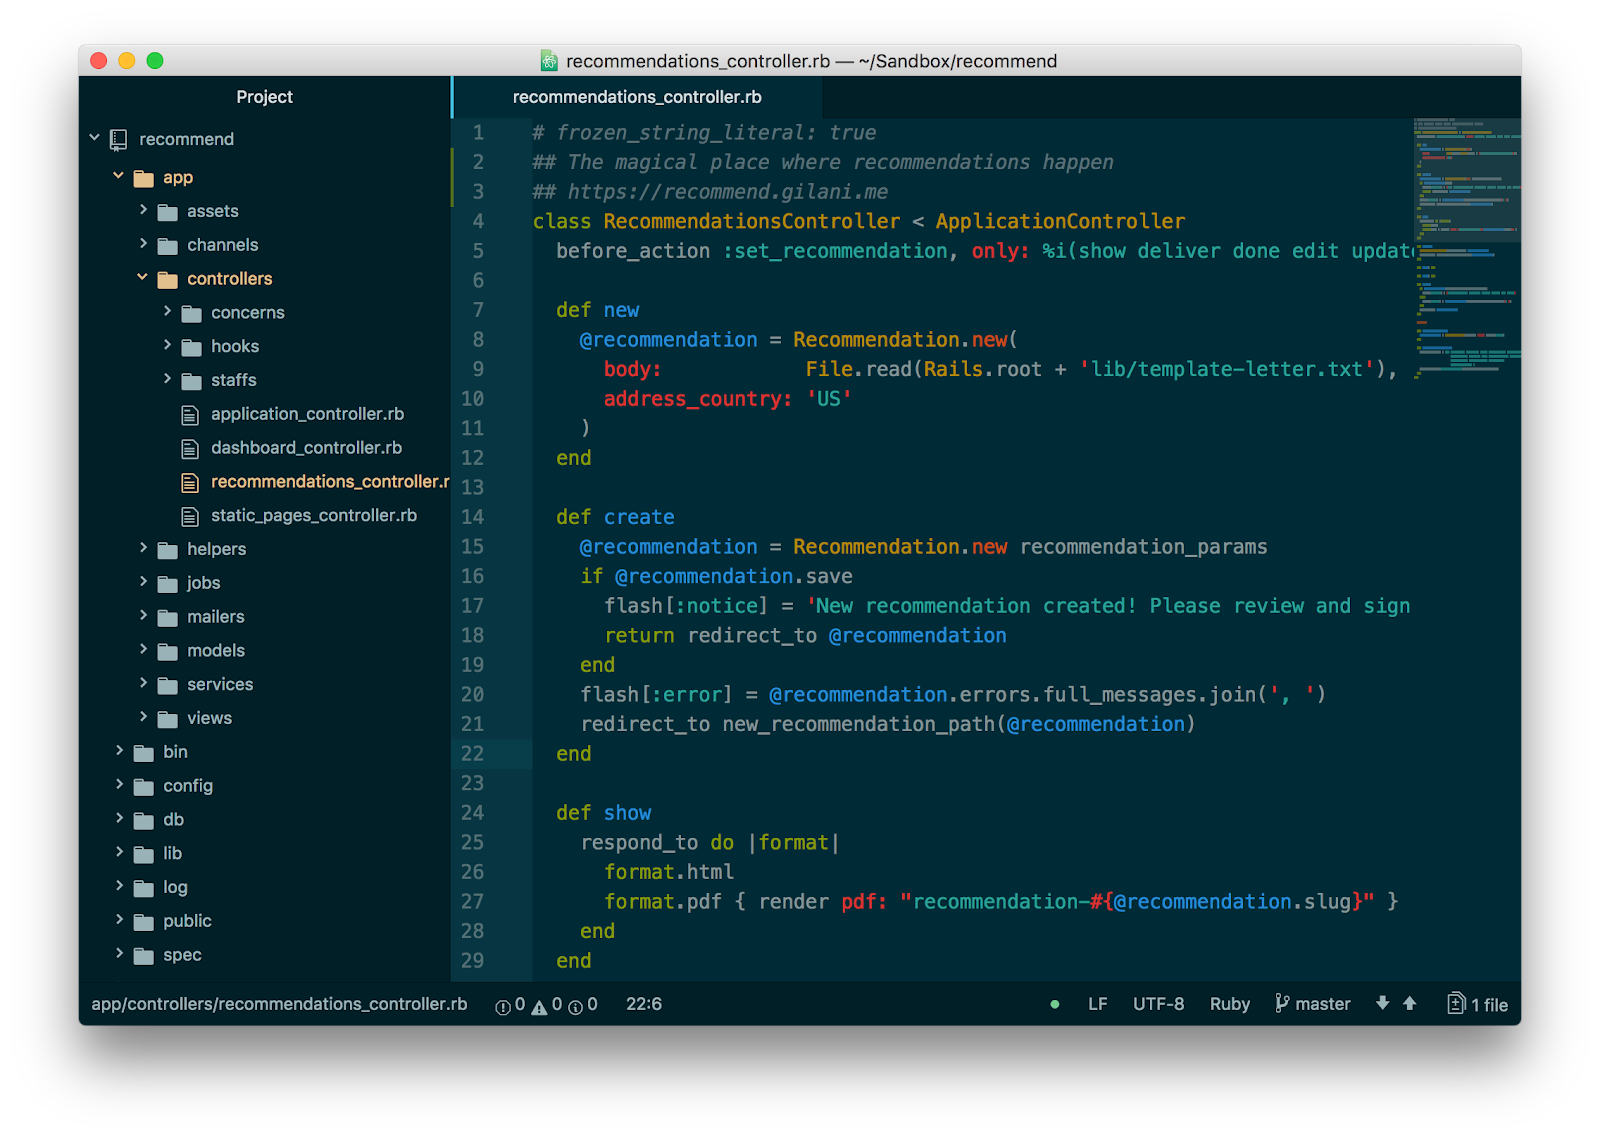Click the RecommendationsController class name
Viewport: 1600px width, 1138px height.
tap(751, 221)
